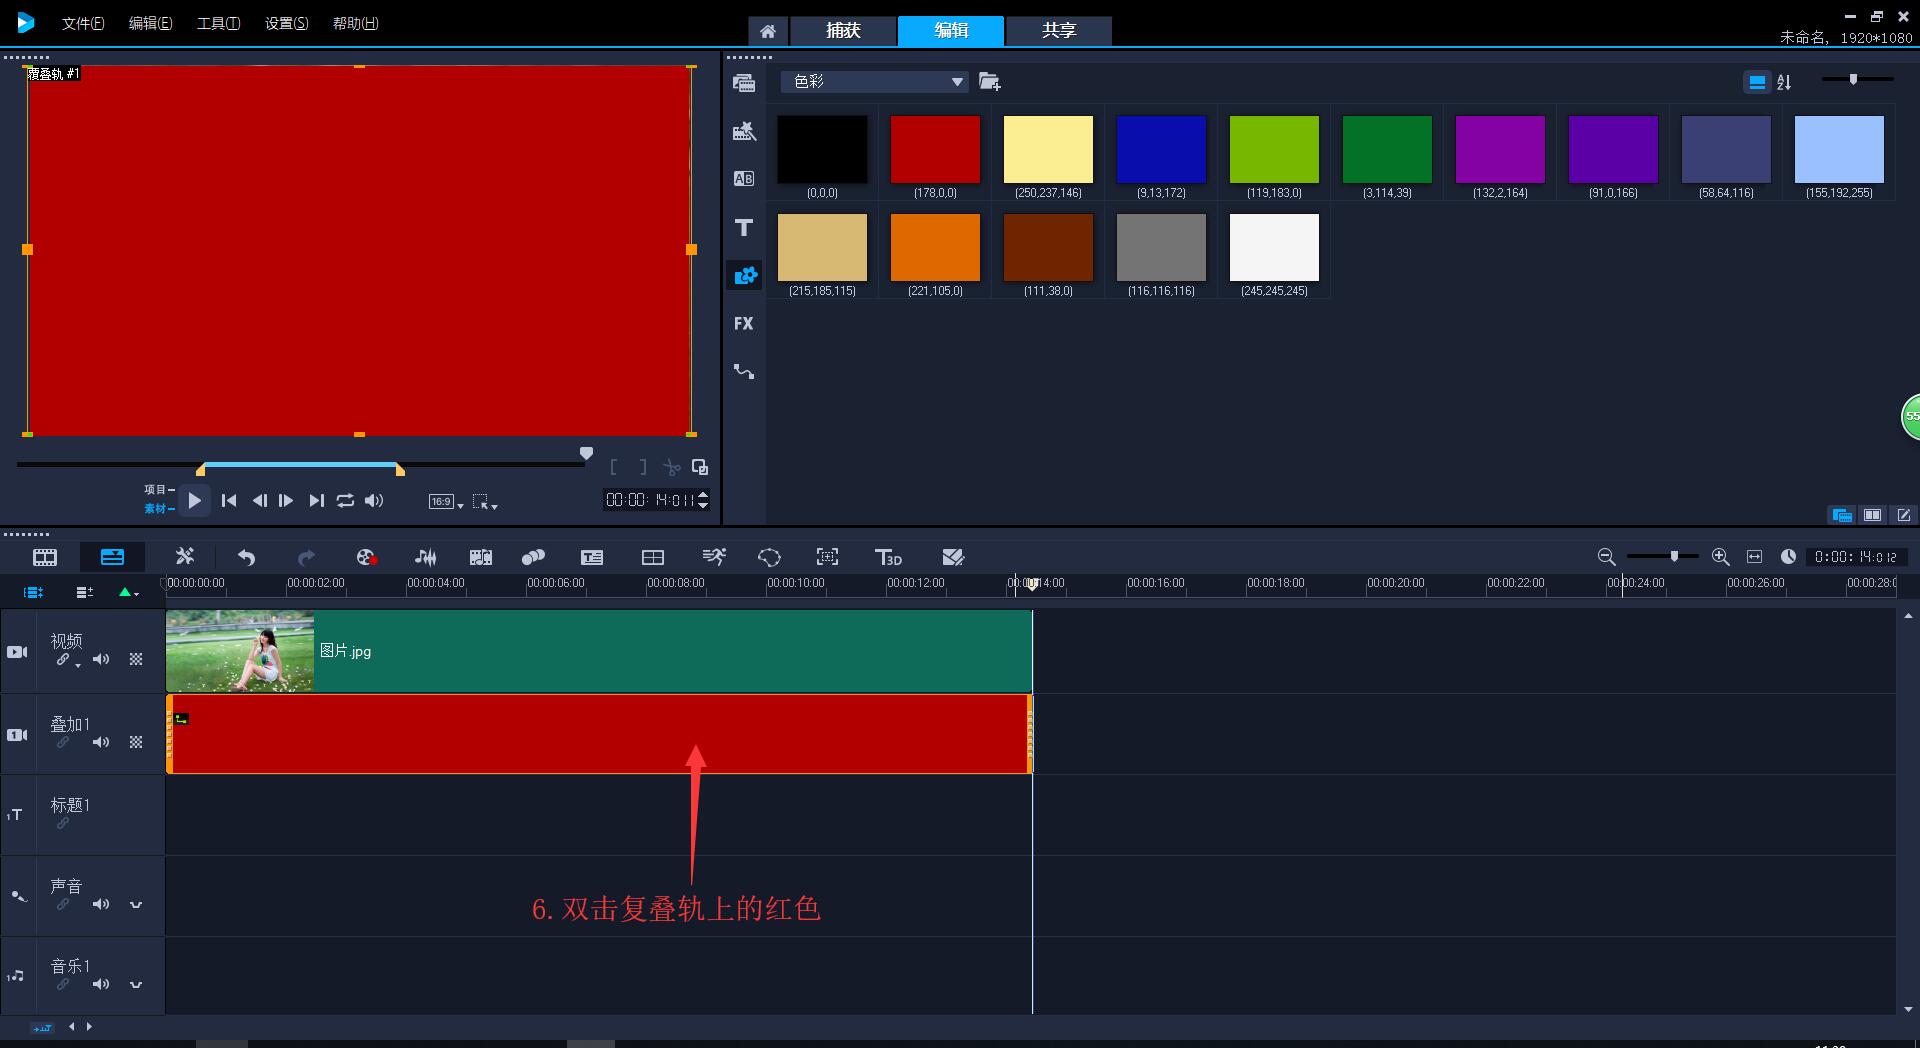
Task: Toggle ripple editing on 标题1 track
Action: coord(62,824)
